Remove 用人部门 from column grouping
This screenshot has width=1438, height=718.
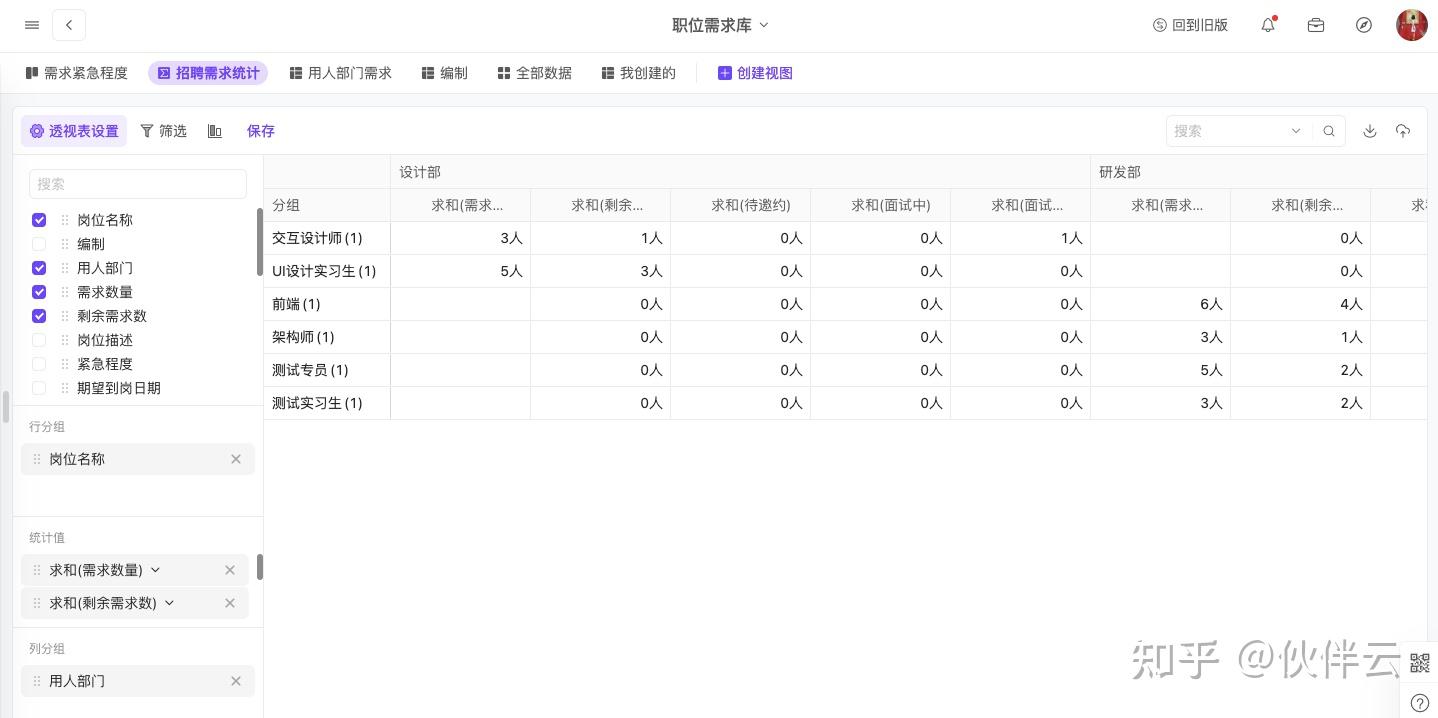236,681
